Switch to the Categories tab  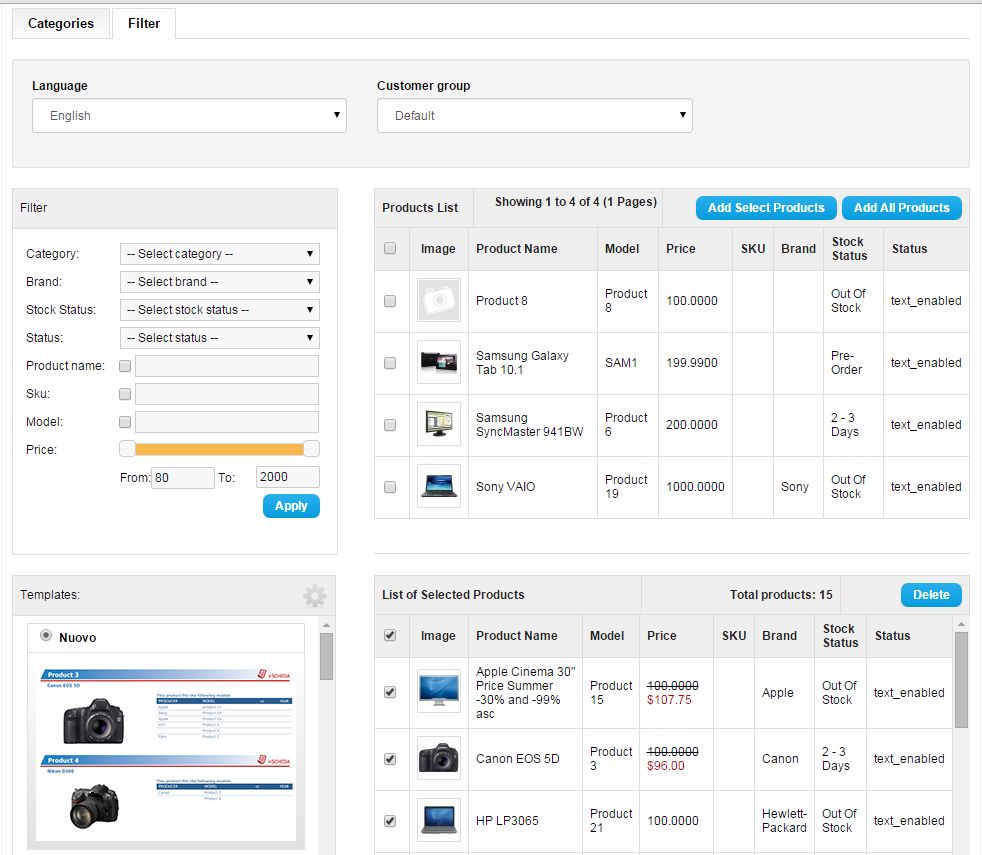[60, 23]
